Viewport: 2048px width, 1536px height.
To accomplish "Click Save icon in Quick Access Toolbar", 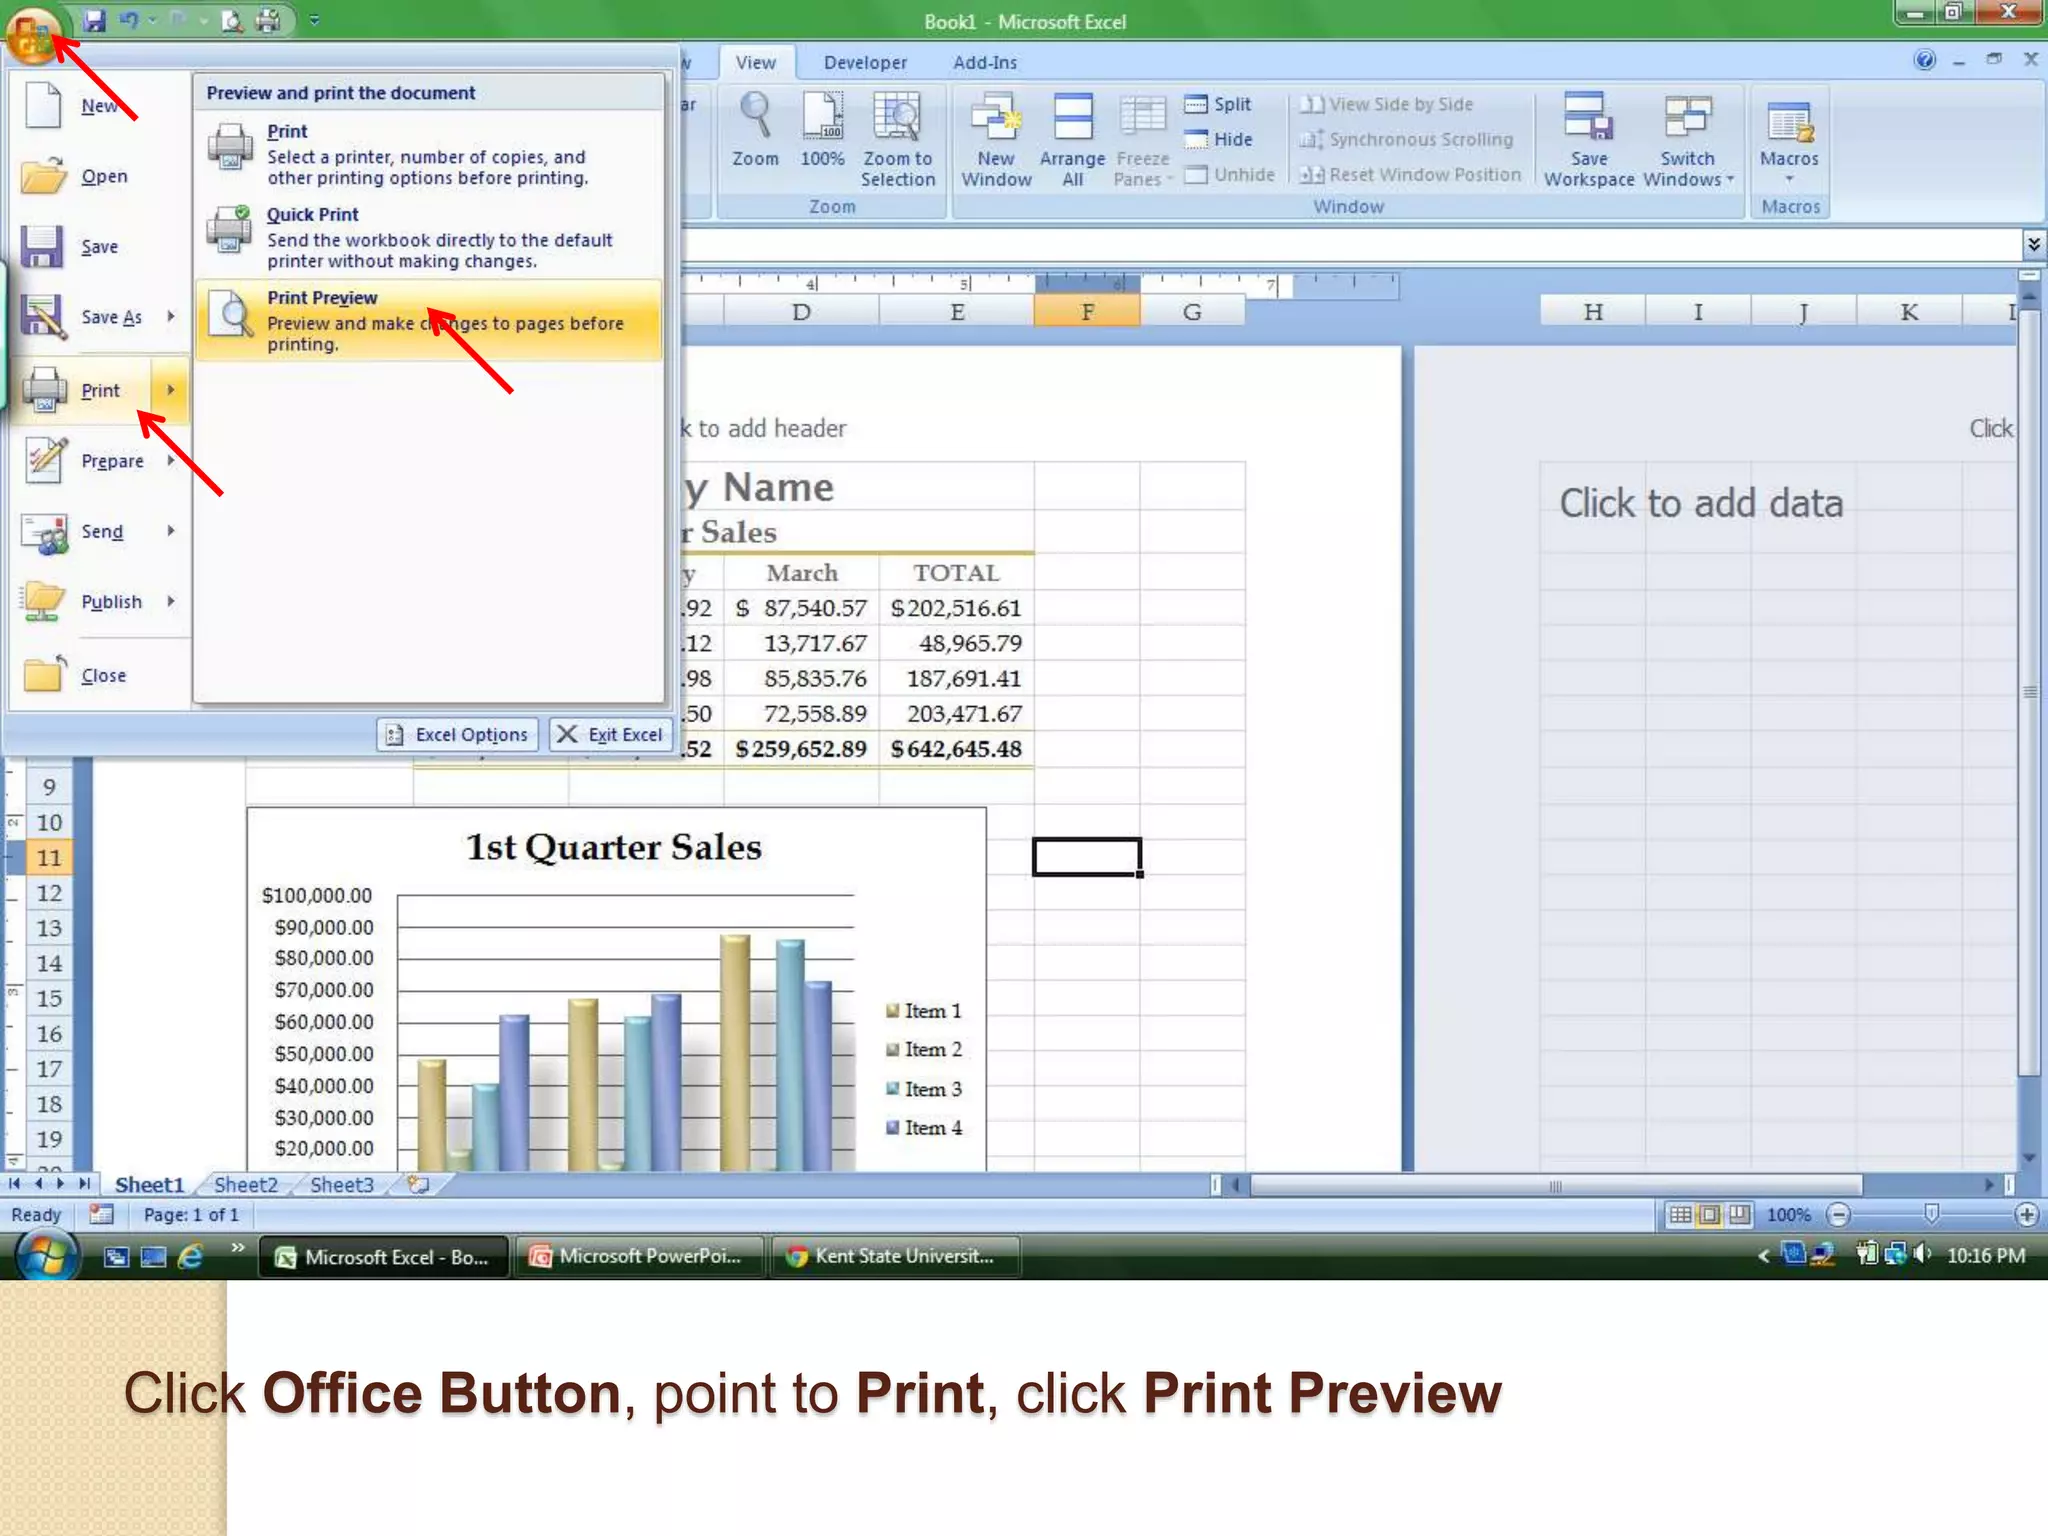I will [94, 20].
